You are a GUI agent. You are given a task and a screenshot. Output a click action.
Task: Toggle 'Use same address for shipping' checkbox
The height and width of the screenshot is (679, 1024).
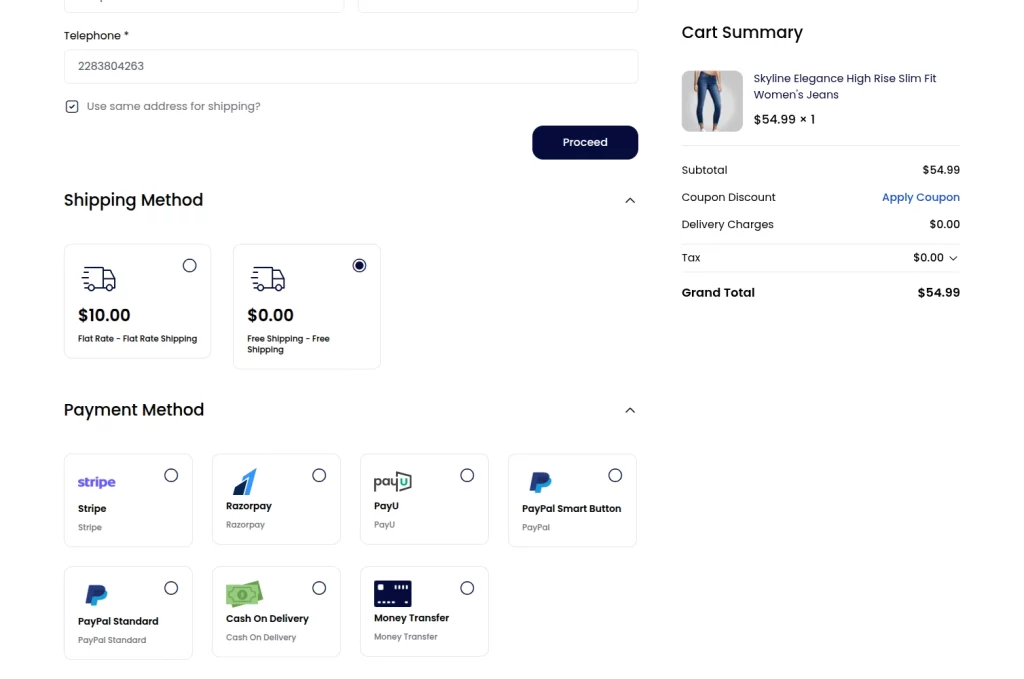[72, 106]
